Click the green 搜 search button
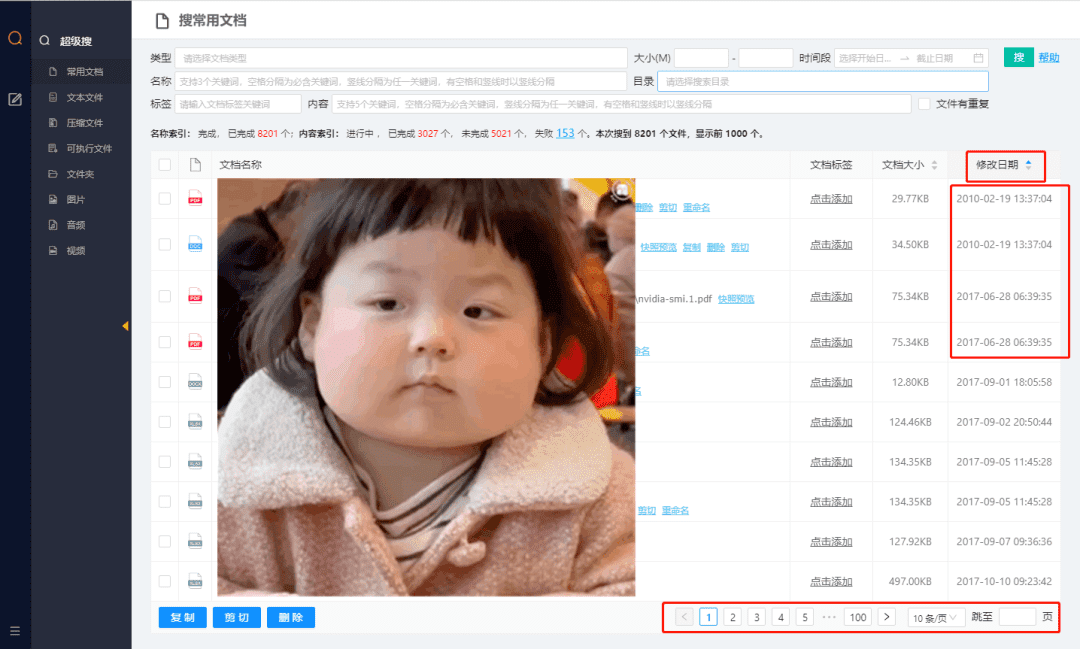Image resolution: width=1080 pixels, height=649 pixels. tap(1019, 57)
